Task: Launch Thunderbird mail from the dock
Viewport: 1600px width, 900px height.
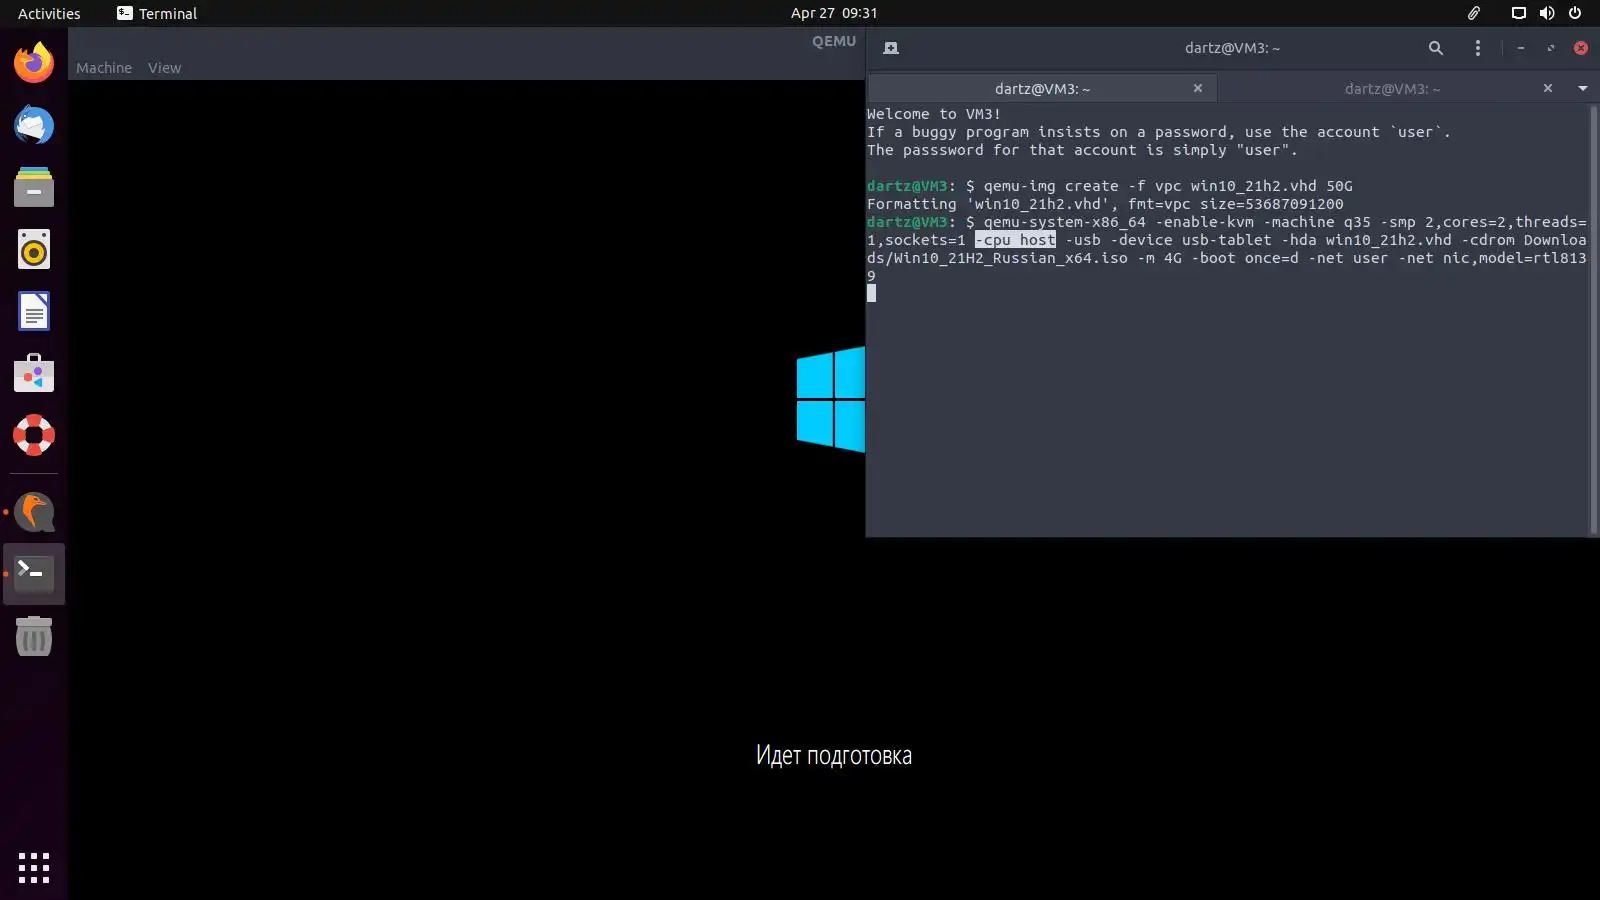Action: pyautogui.click(x=34, y=125)
